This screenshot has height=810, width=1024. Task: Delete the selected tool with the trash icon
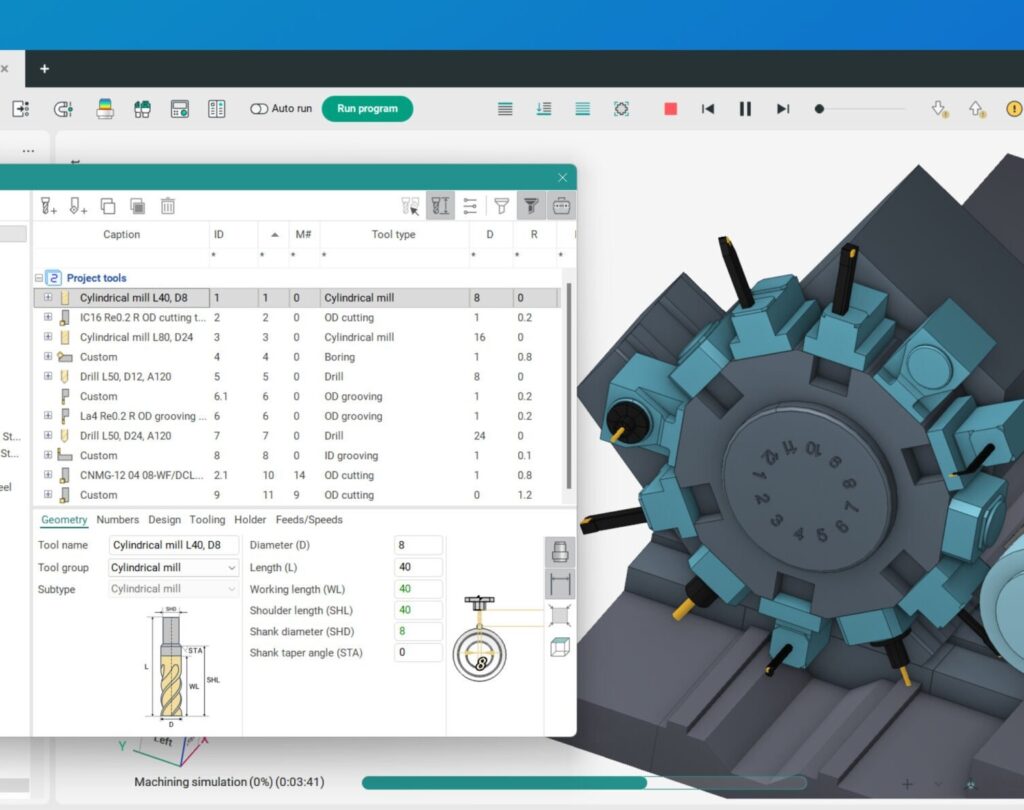point(168,206)
